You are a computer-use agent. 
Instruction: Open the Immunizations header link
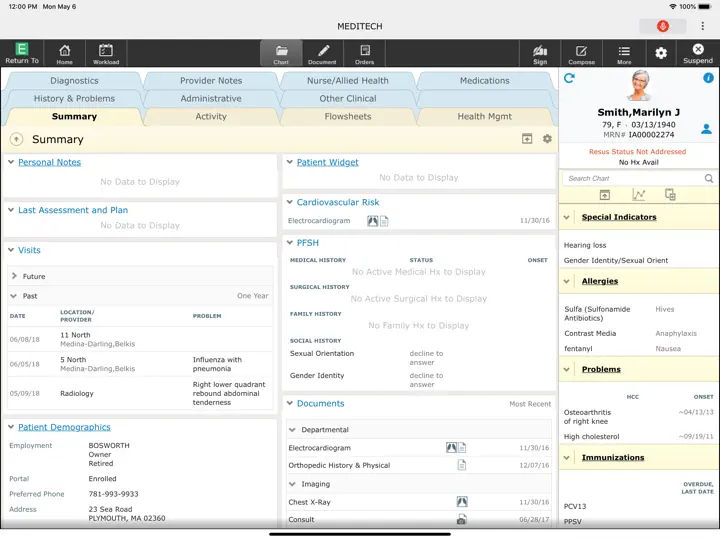(613, 458)
